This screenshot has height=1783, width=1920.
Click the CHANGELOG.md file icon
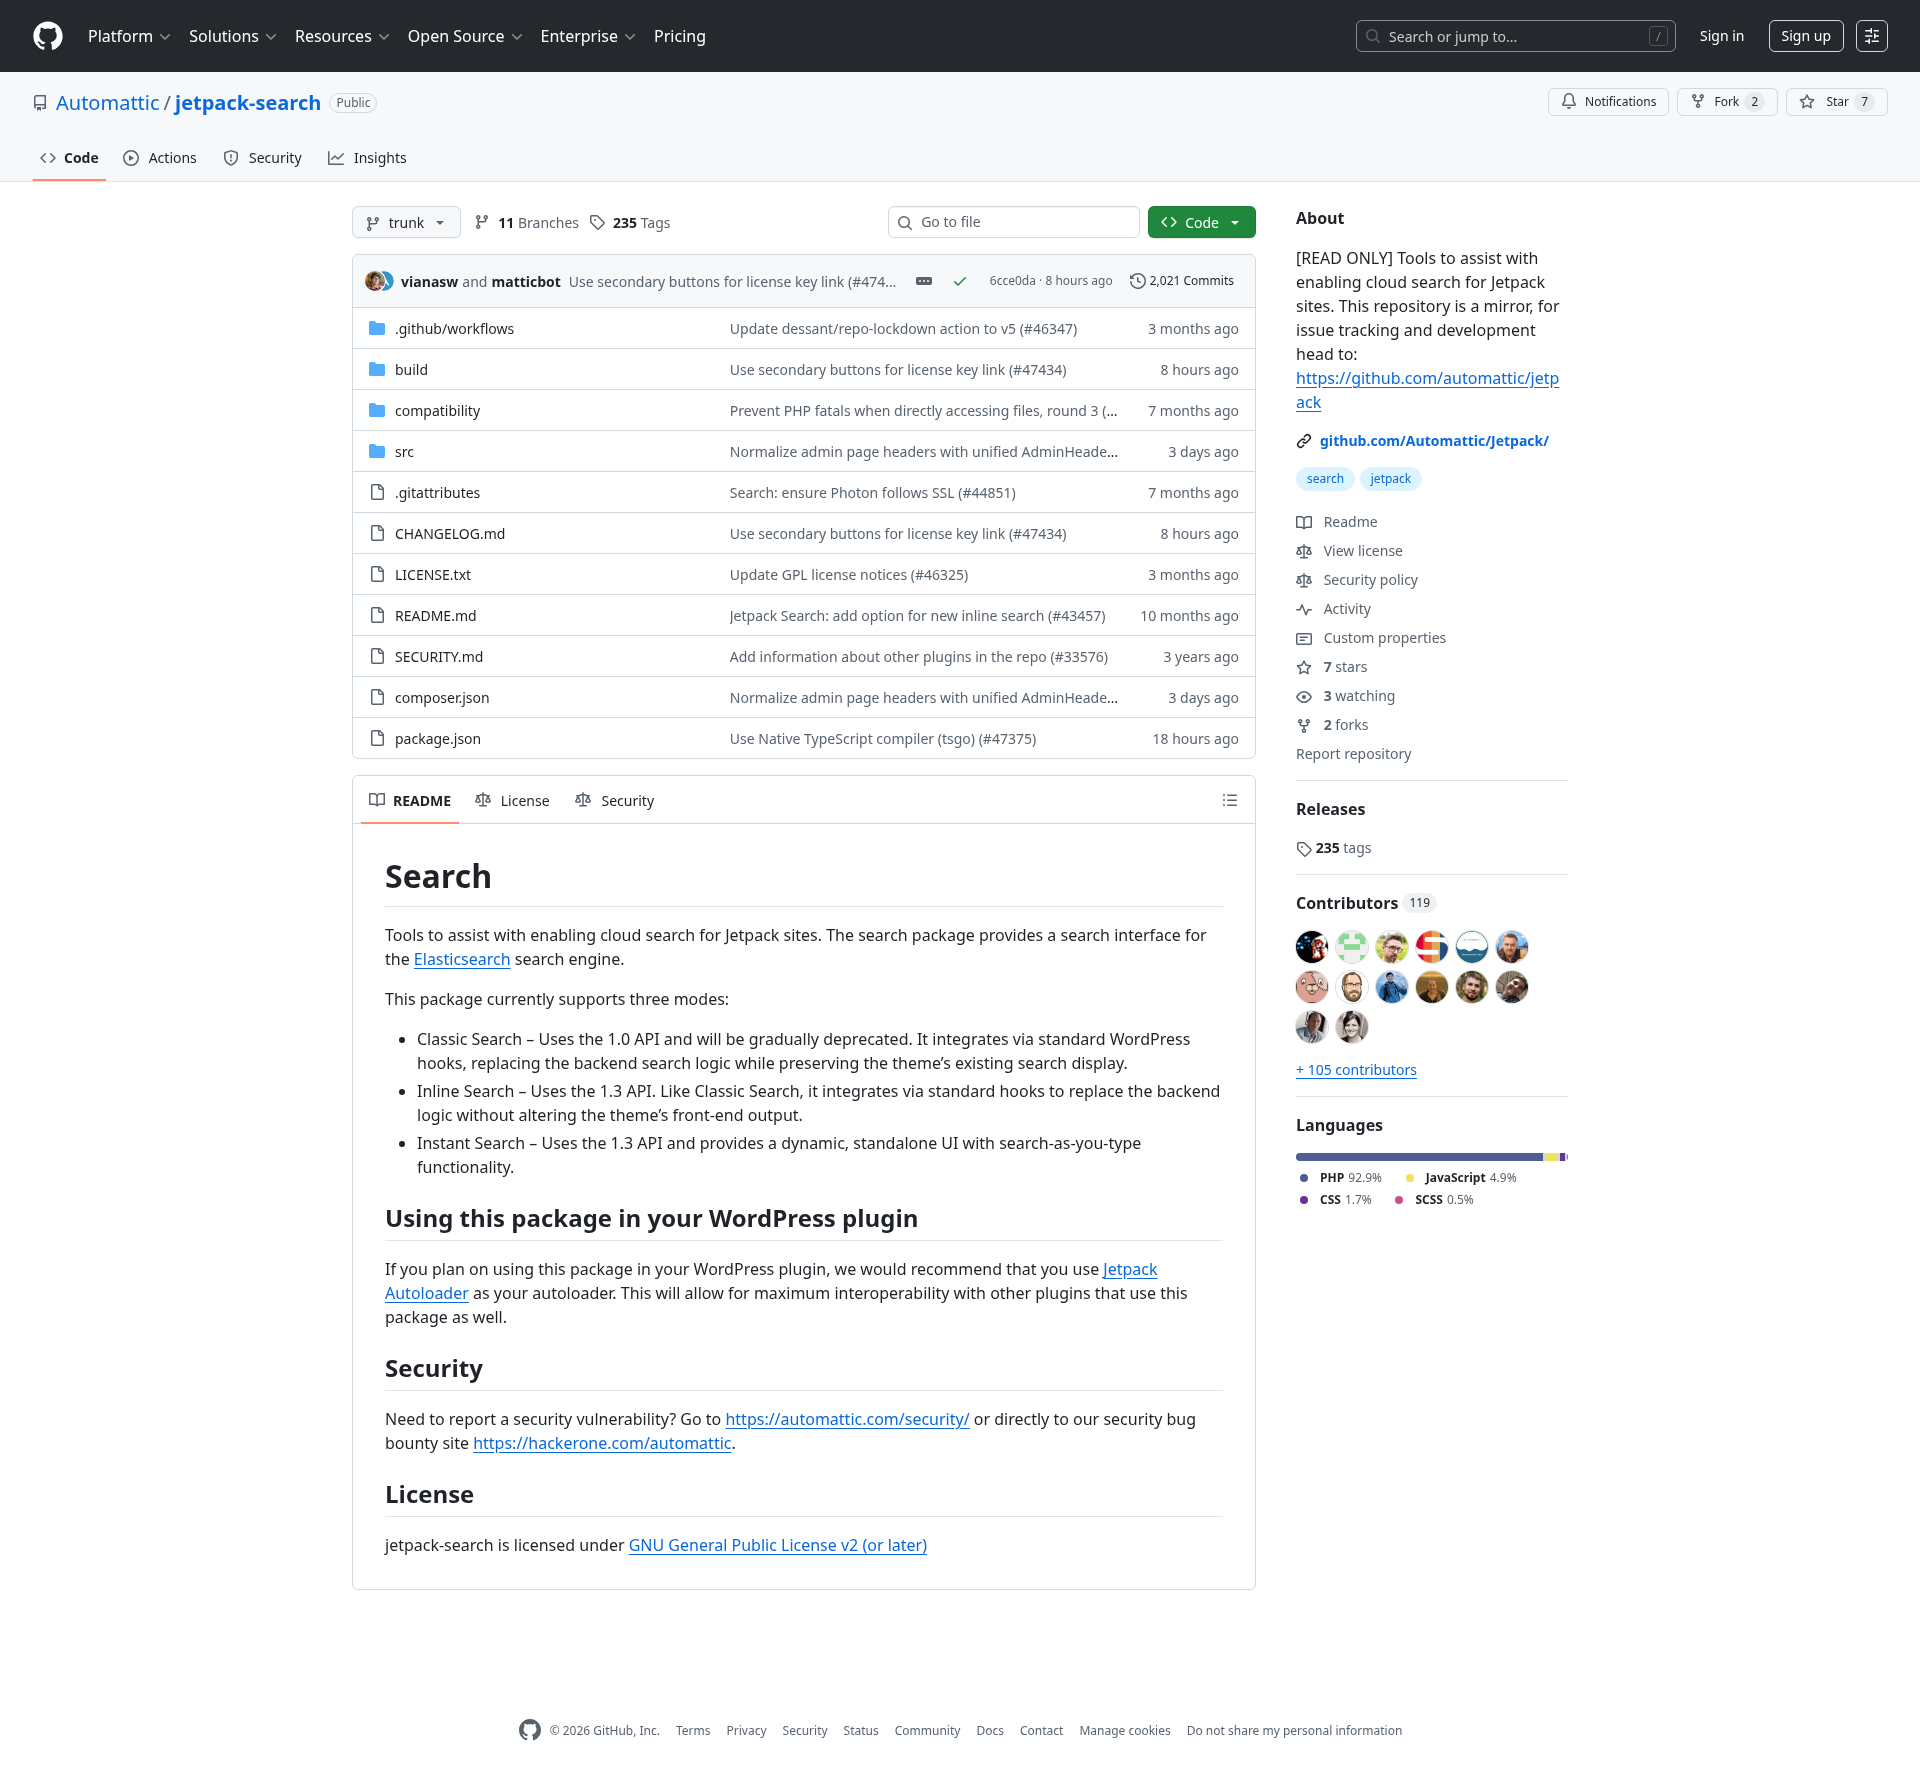tap(377, 533)
